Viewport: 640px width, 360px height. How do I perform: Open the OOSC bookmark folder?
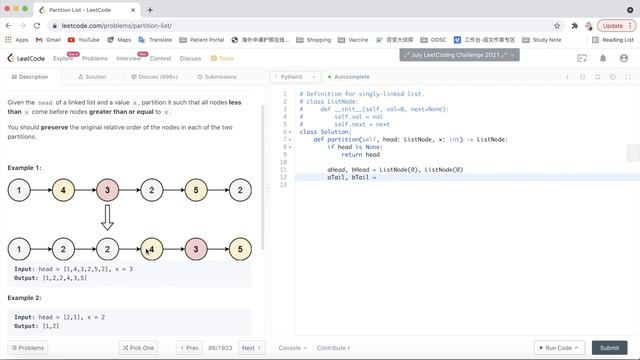[x=433, y=40]
